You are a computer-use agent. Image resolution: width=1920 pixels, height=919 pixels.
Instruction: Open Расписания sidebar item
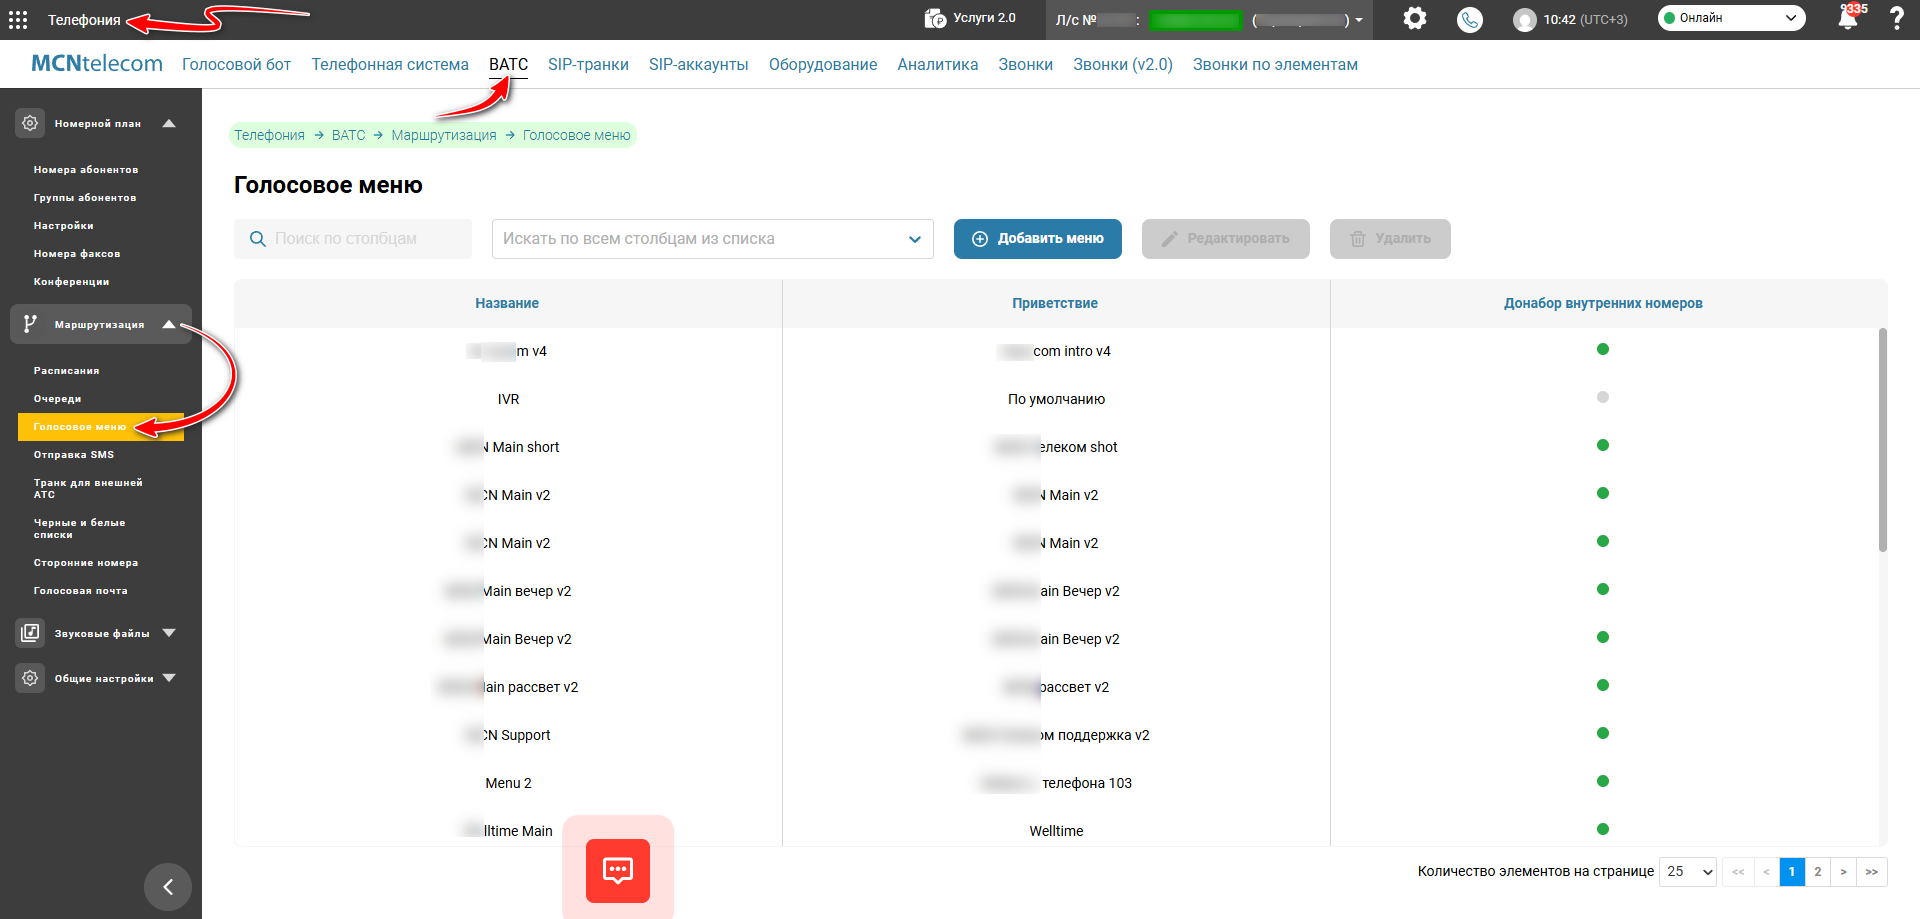[x=66, y=371]
